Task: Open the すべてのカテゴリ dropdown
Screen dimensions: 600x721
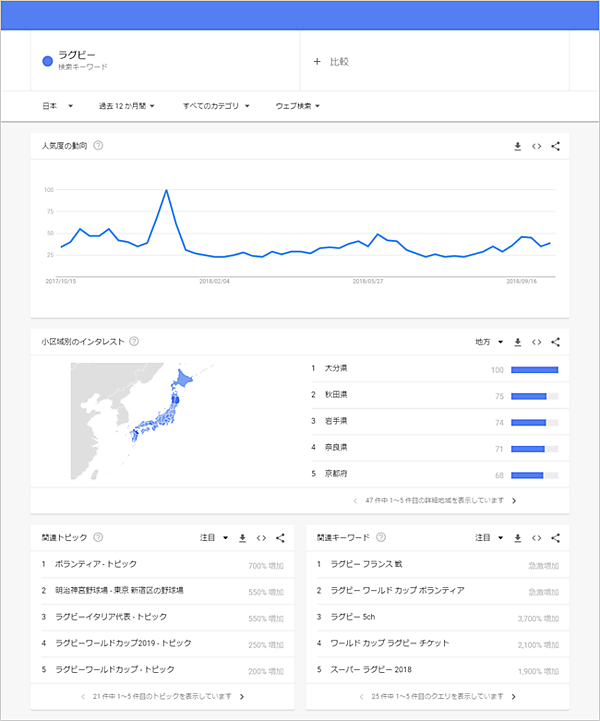Action: [215, 105]
